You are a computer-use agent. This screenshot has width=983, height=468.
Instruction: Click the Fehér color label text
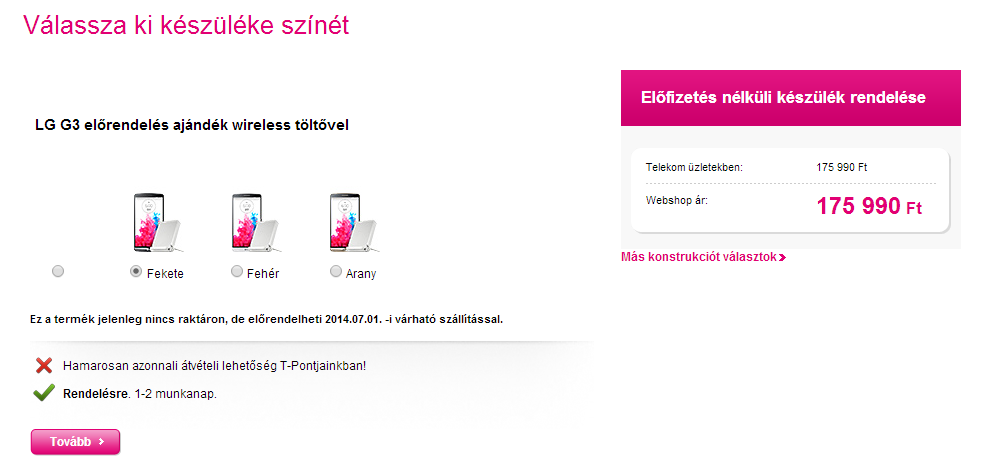(x=263, y=274)
